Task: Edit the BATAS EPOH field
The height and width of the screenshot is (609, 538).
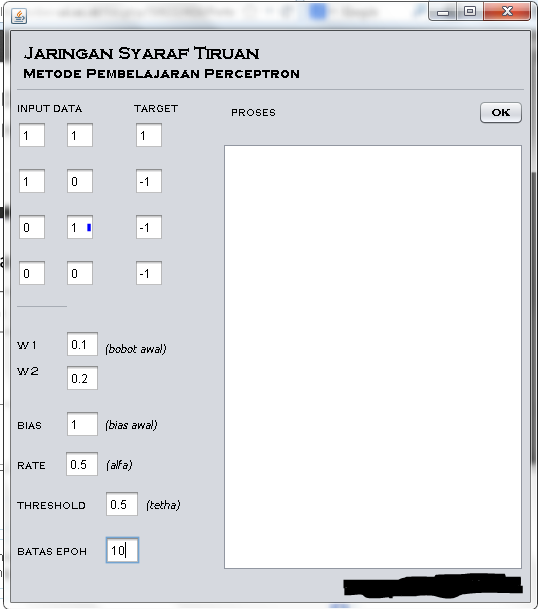Action: [x=122, y=550]
